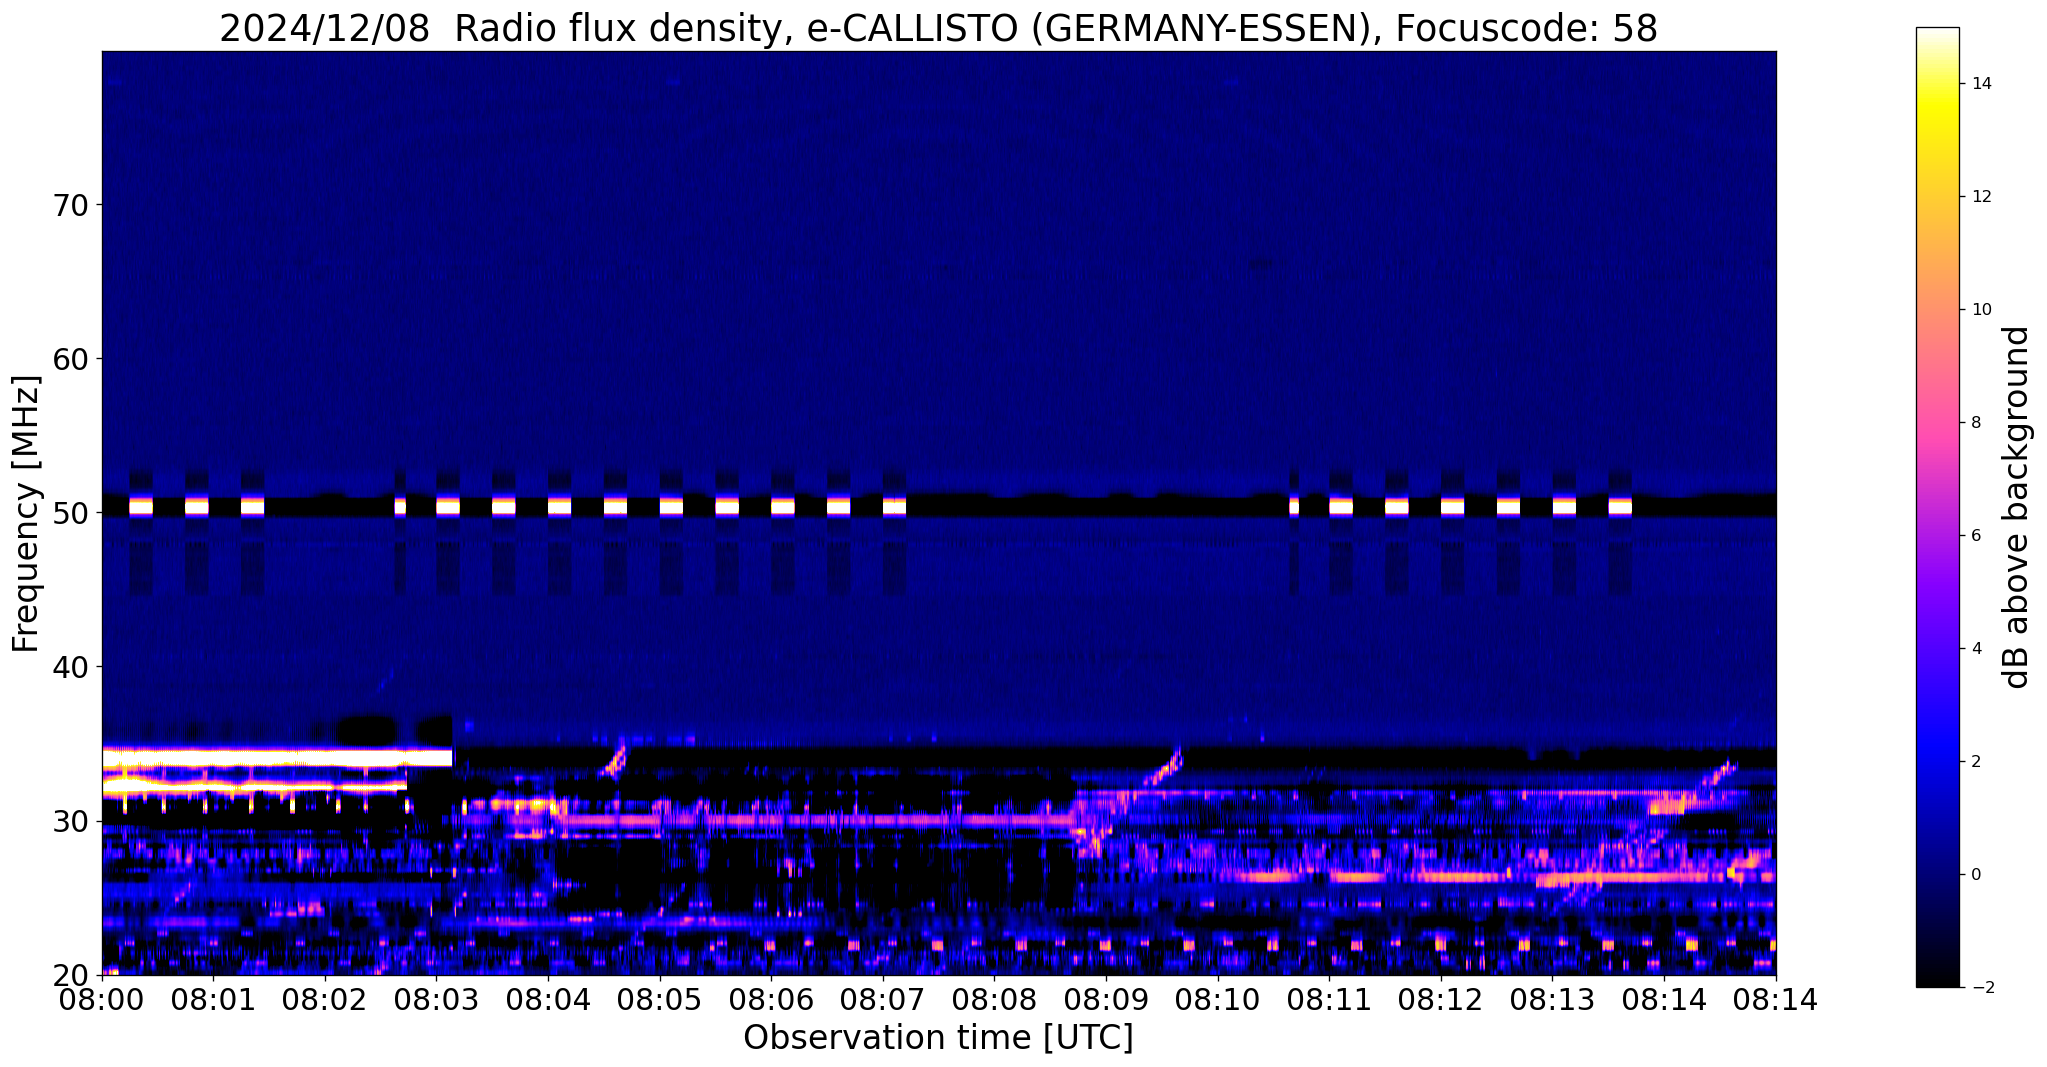Click the 60 MHz y-axis tick label

(69, 359)
